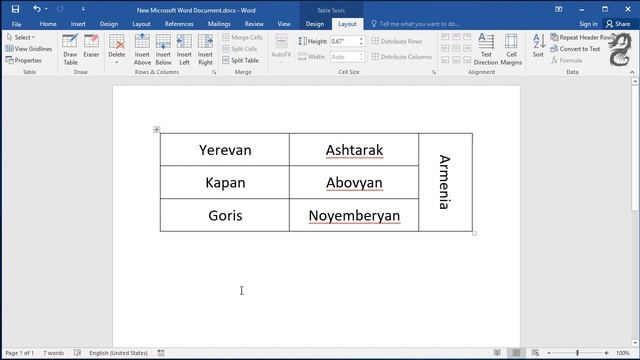
Task: Toggle Repeat Header Rows
Action: (582, 37)
